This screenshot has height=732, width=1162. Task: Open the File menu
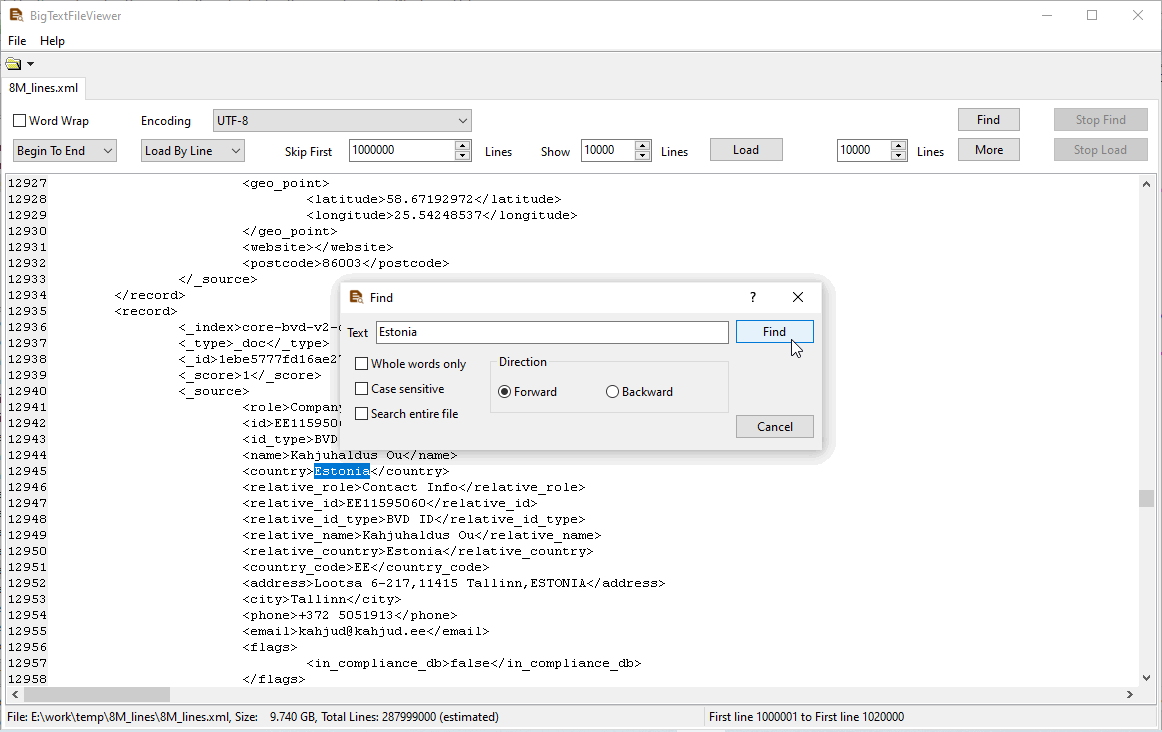(17, 41)
